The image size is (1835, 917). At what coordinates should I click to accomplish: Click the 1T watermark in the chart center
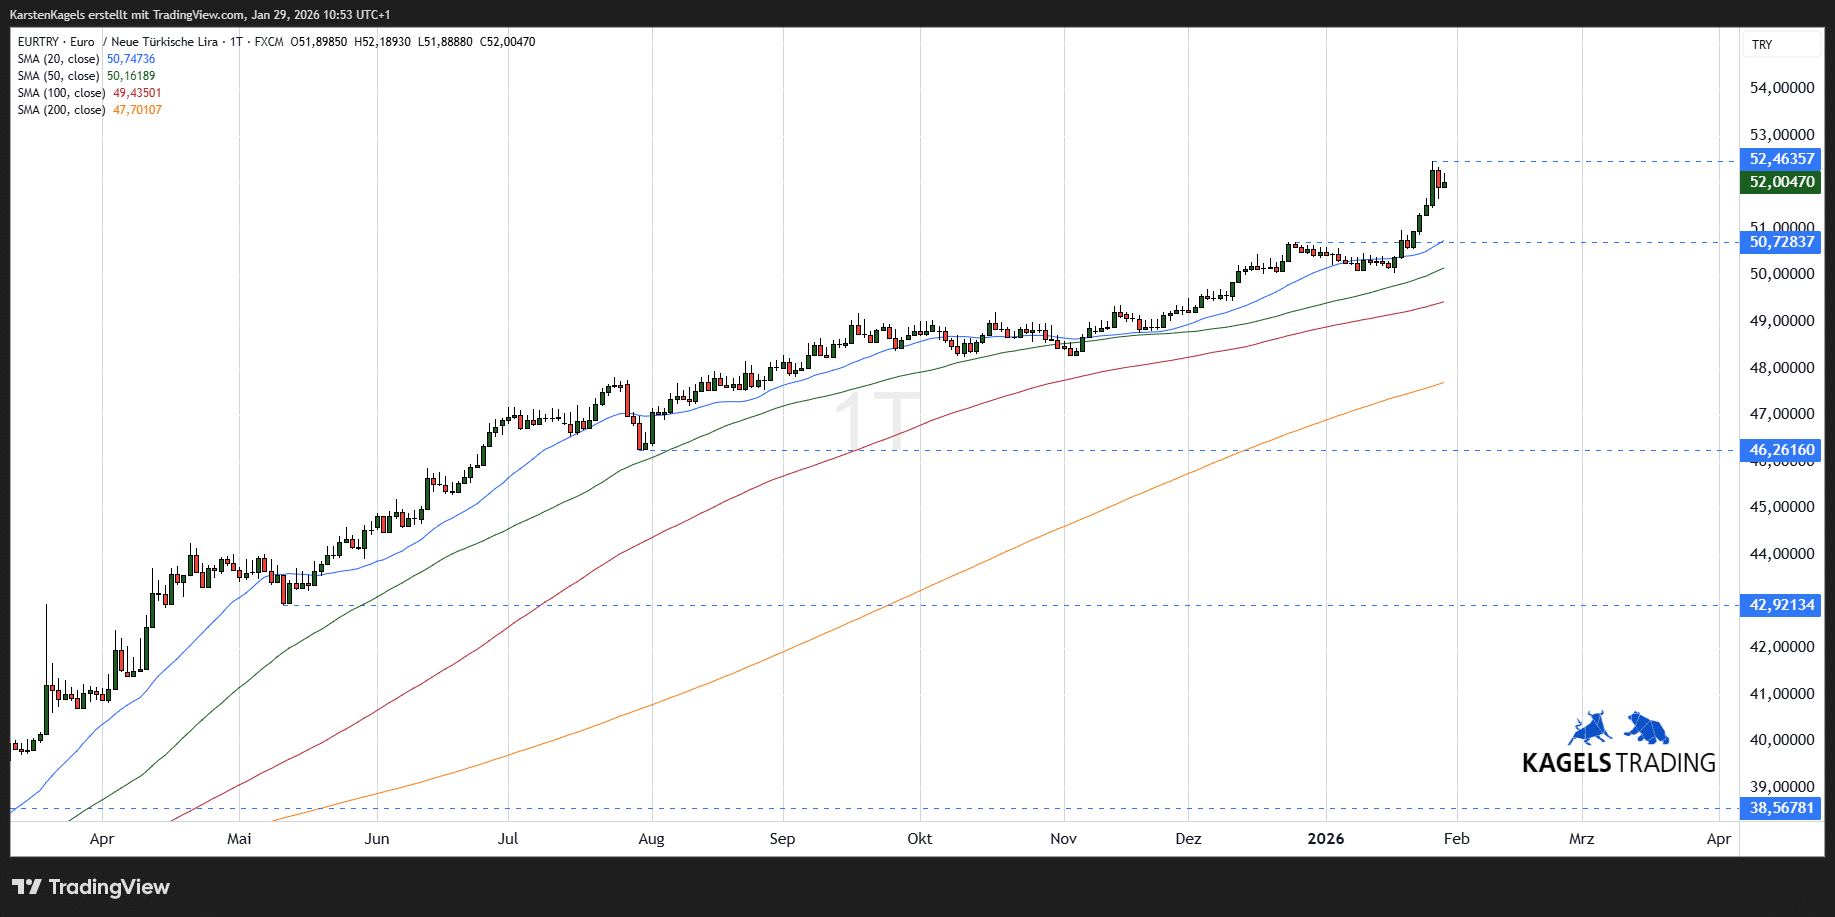[876, 421]
